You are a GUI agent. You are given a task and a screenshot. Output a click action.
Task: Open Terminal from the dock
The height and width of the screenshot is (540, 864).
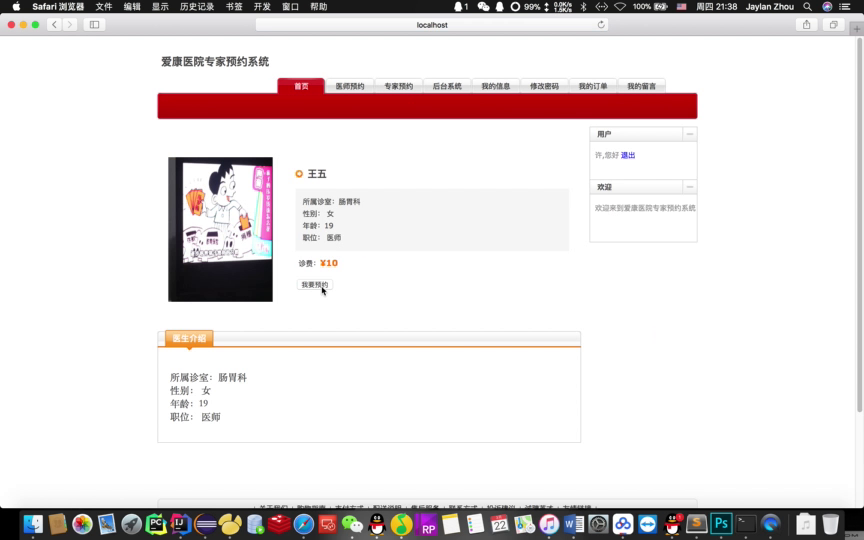pos(746,523)
